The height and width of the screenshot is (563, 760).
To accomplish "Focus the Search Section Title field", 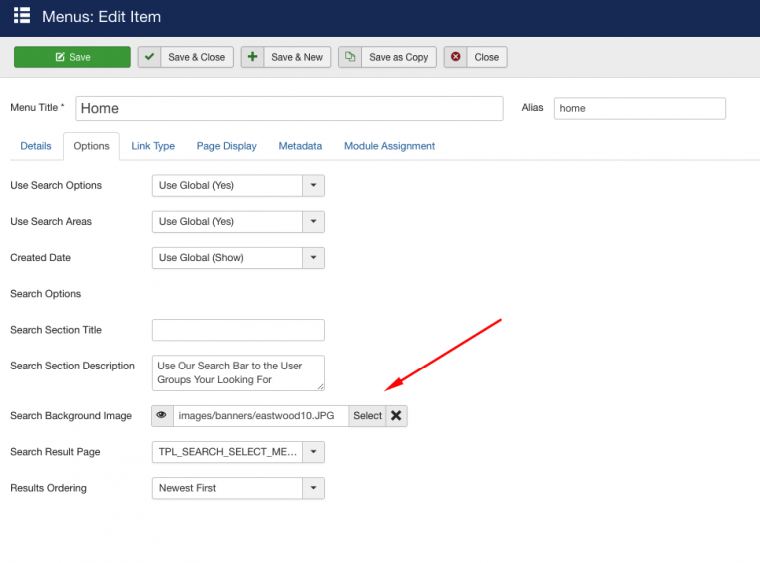I will (238, 330).
